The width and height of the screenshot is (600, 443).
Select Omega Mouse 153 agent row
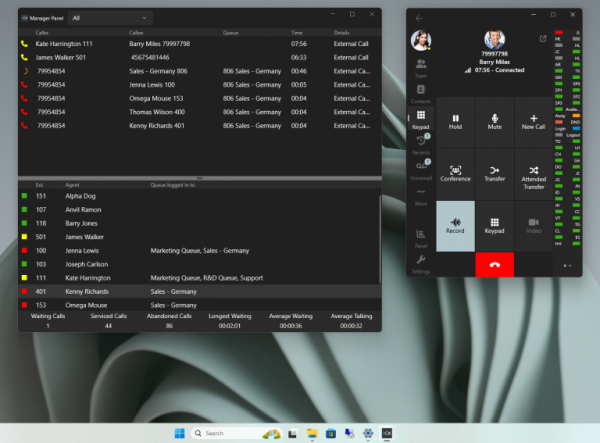199,305
